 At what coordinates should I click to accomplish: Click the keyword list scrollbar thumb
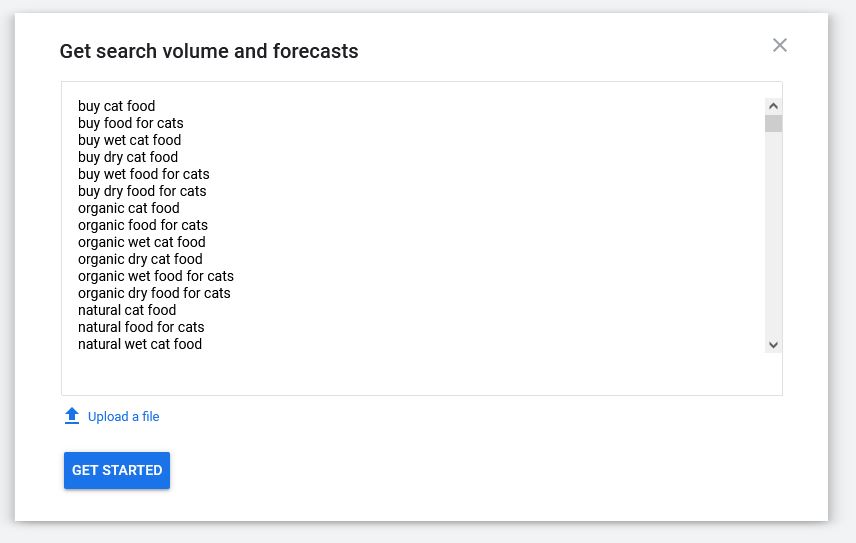point(773,123)
